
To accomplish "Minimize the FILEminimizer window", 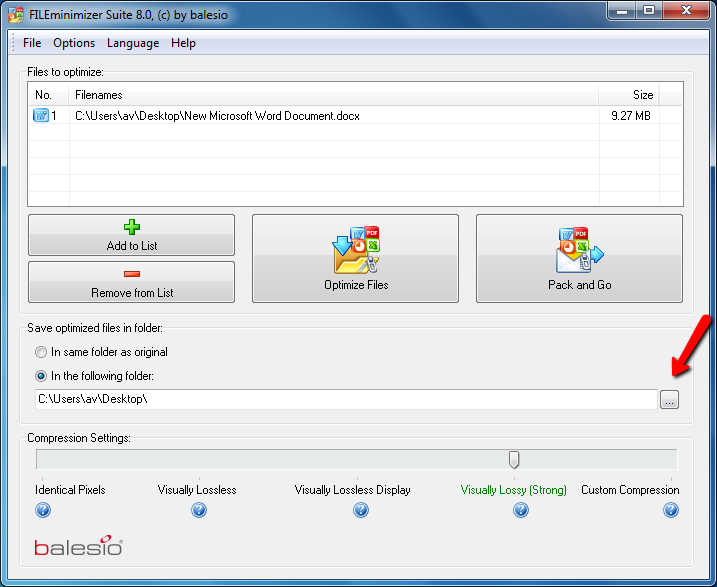I will [622, 11].
